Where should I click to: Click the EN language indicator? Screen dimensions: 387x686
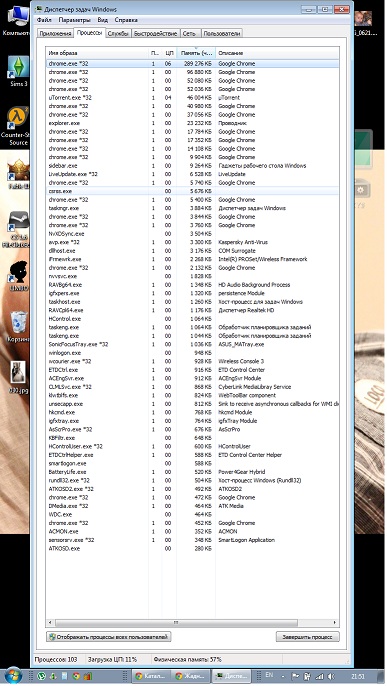coord(269,676)
